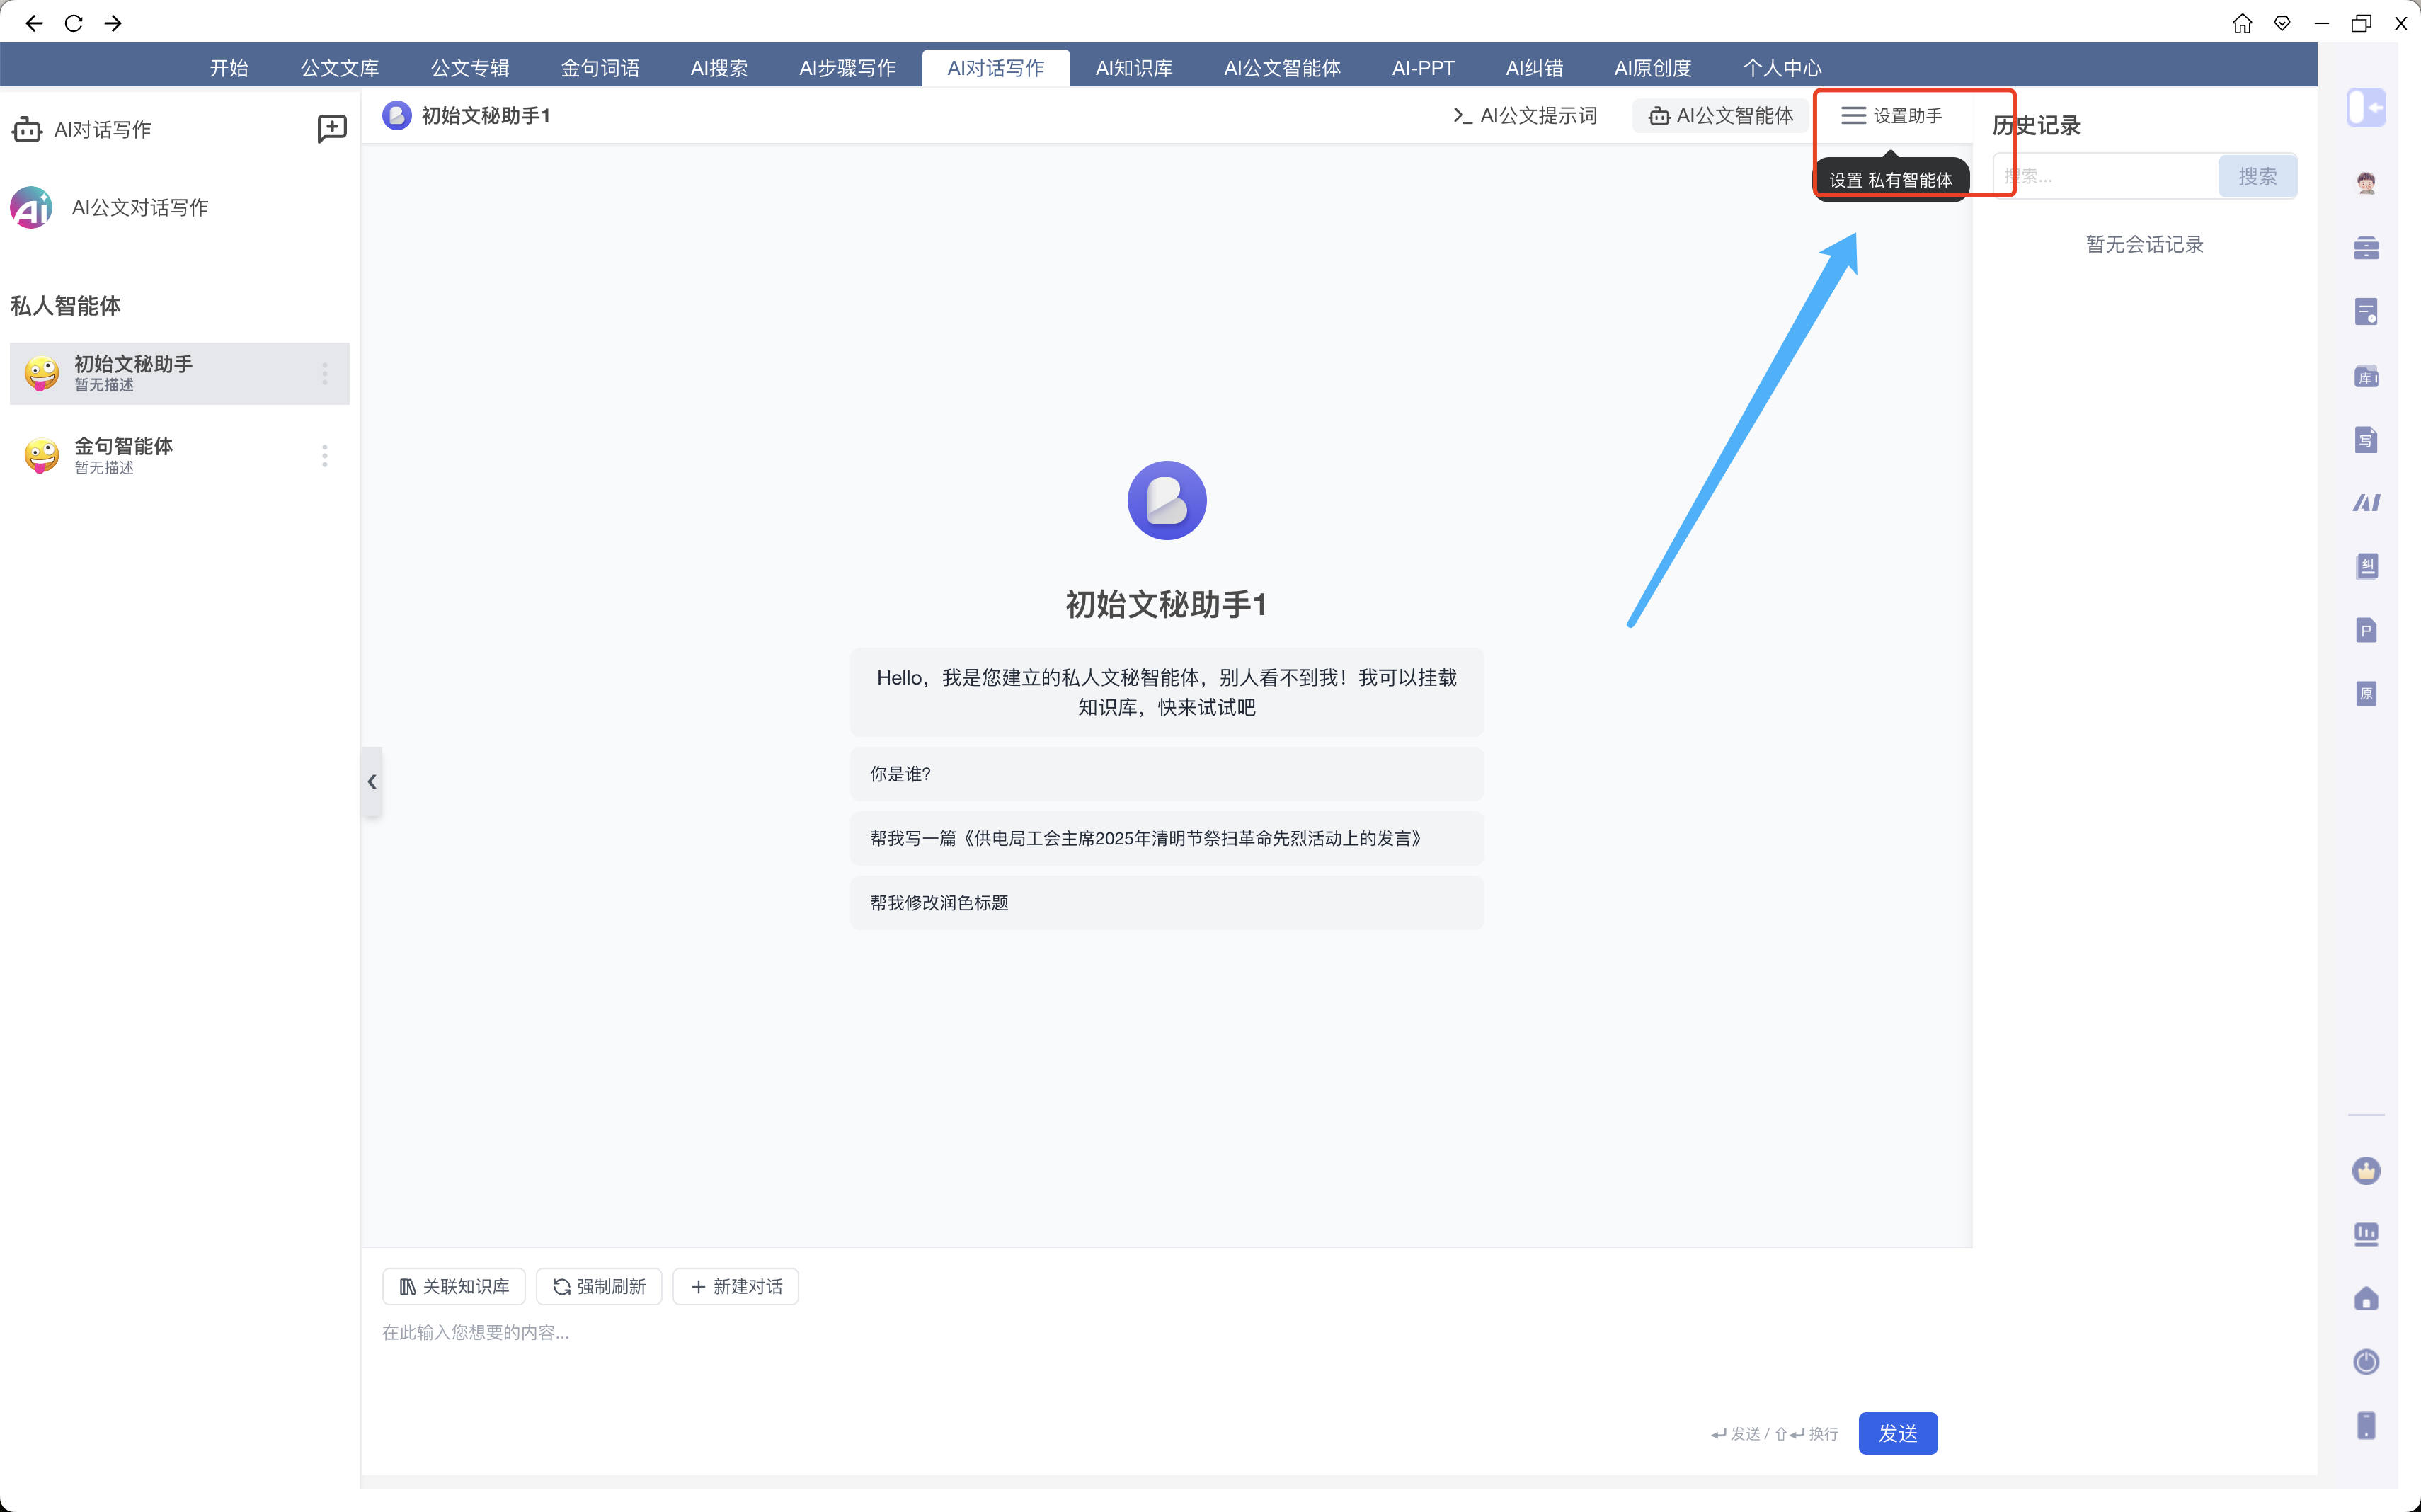Viewport: 2421px width, 1512px height.
Task: Click the crown icon in right sidebar
Action: tap(2365, 1170)
